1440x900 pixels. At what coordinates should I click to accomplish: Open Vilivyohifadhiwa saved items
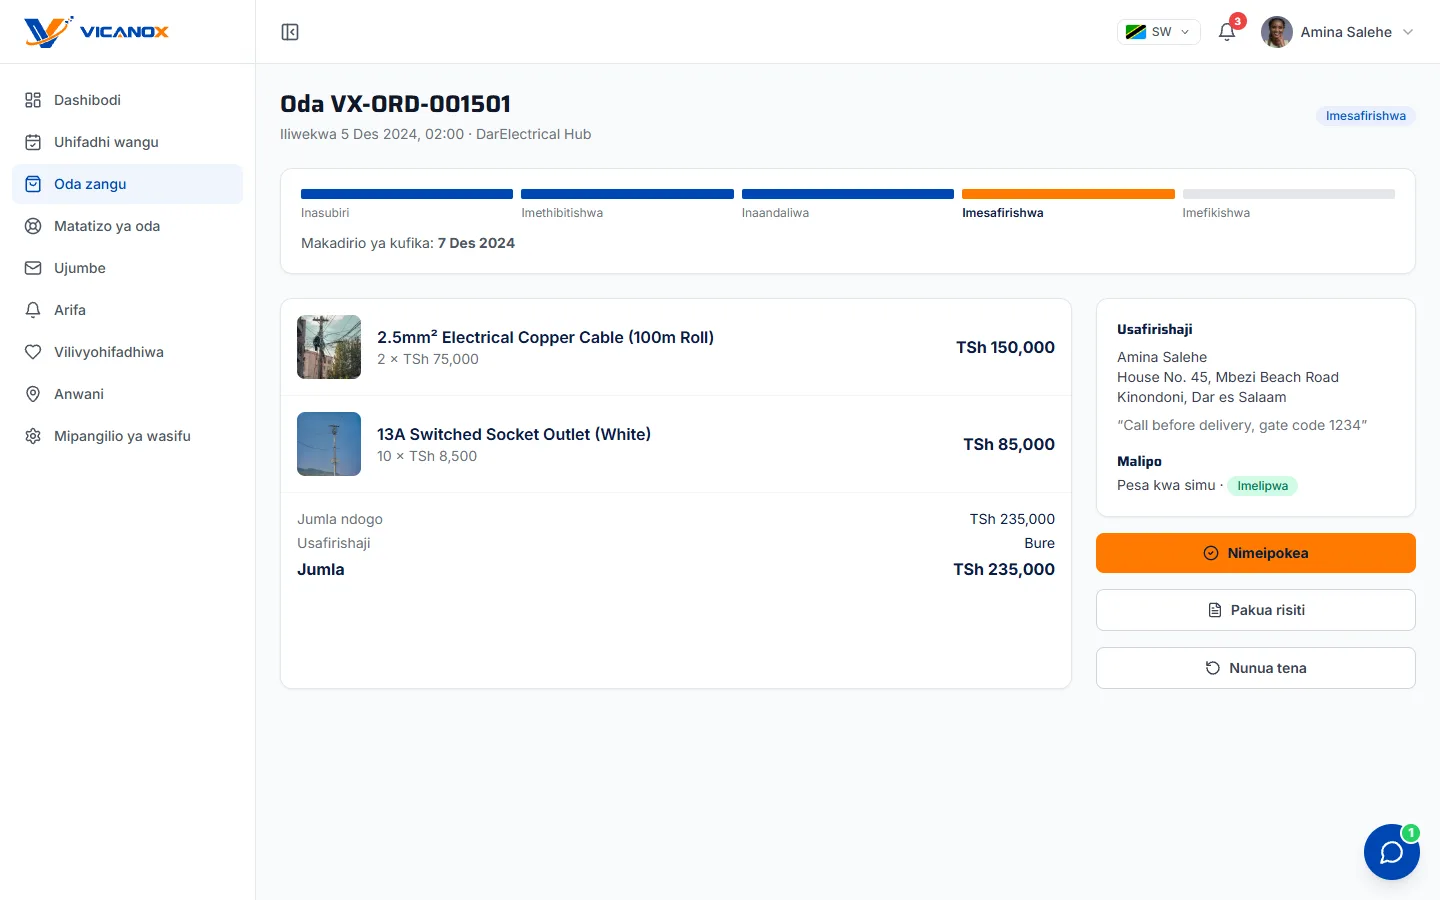point(127,352)
